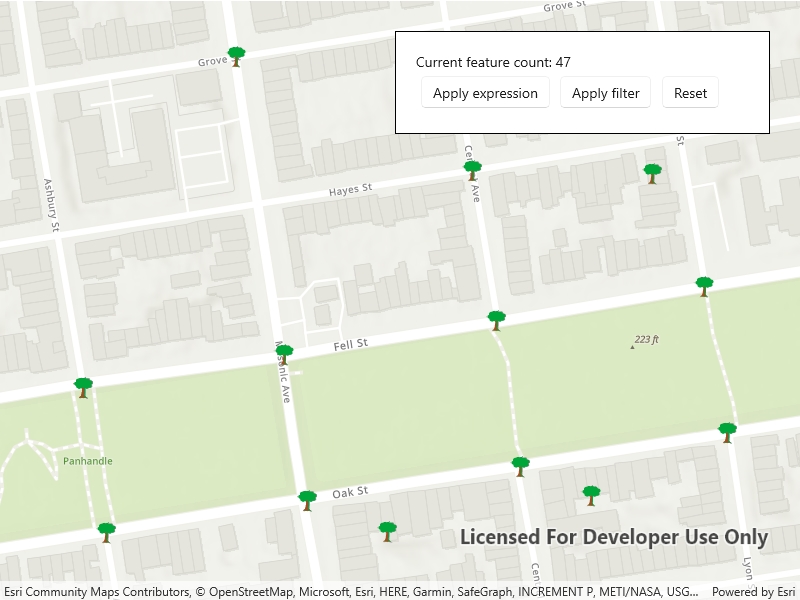
Task: Select tree icon at Fell St and Lyon St
Action: click(704, 286)
